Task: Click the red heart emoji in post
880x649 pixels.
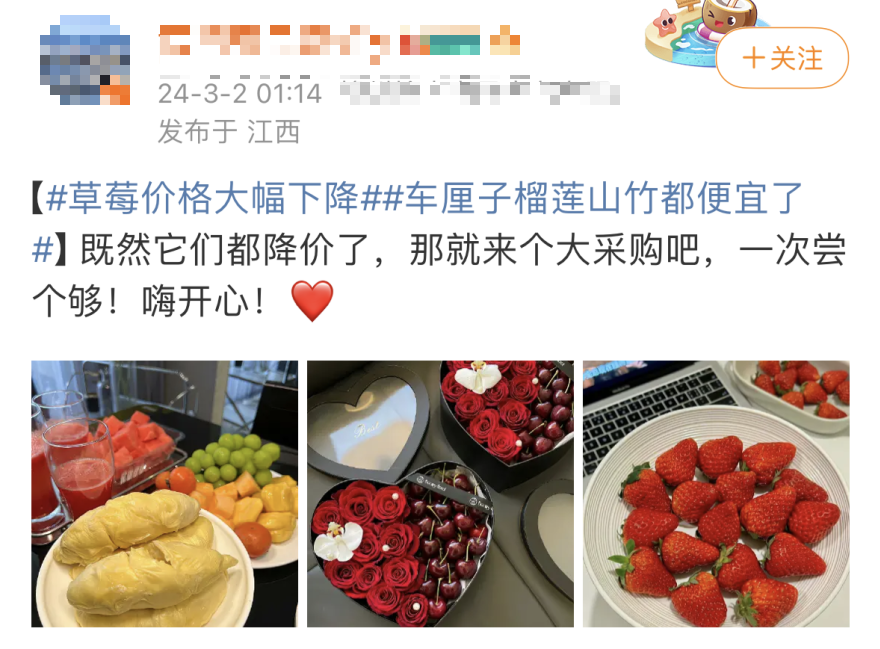Action: tap(313, 301)
